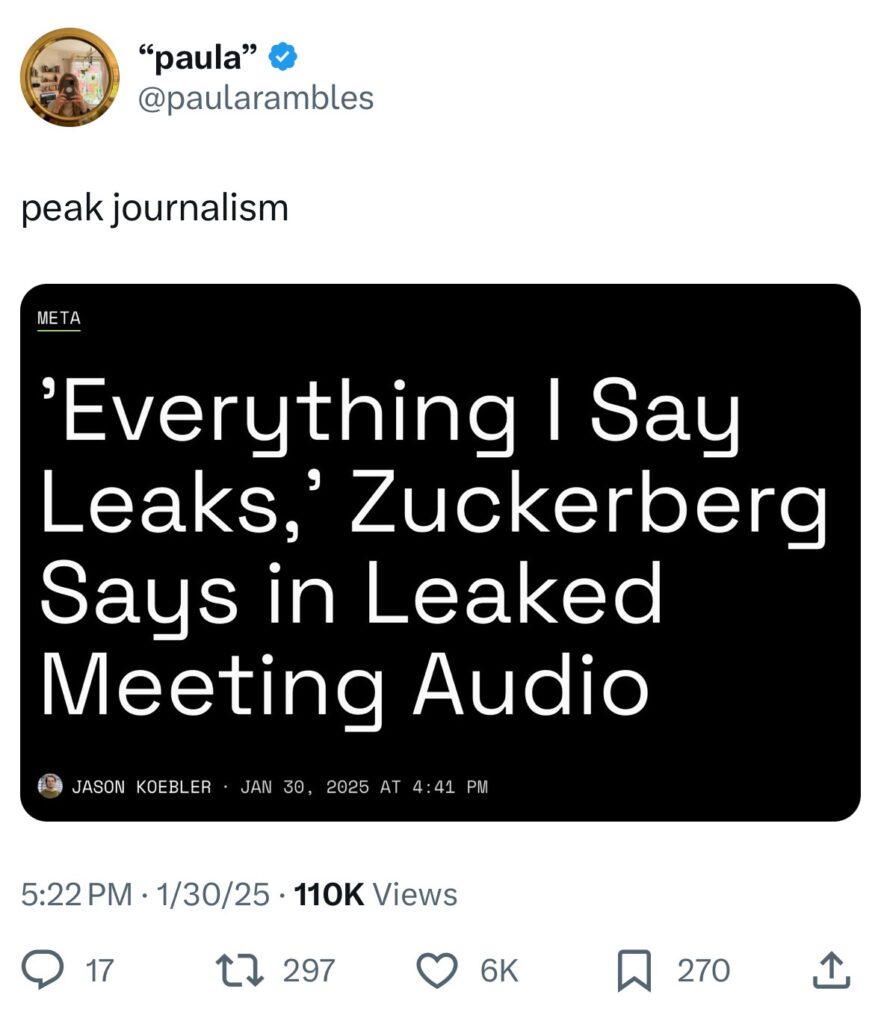Click the 297 reposts count

pos(309,970)
